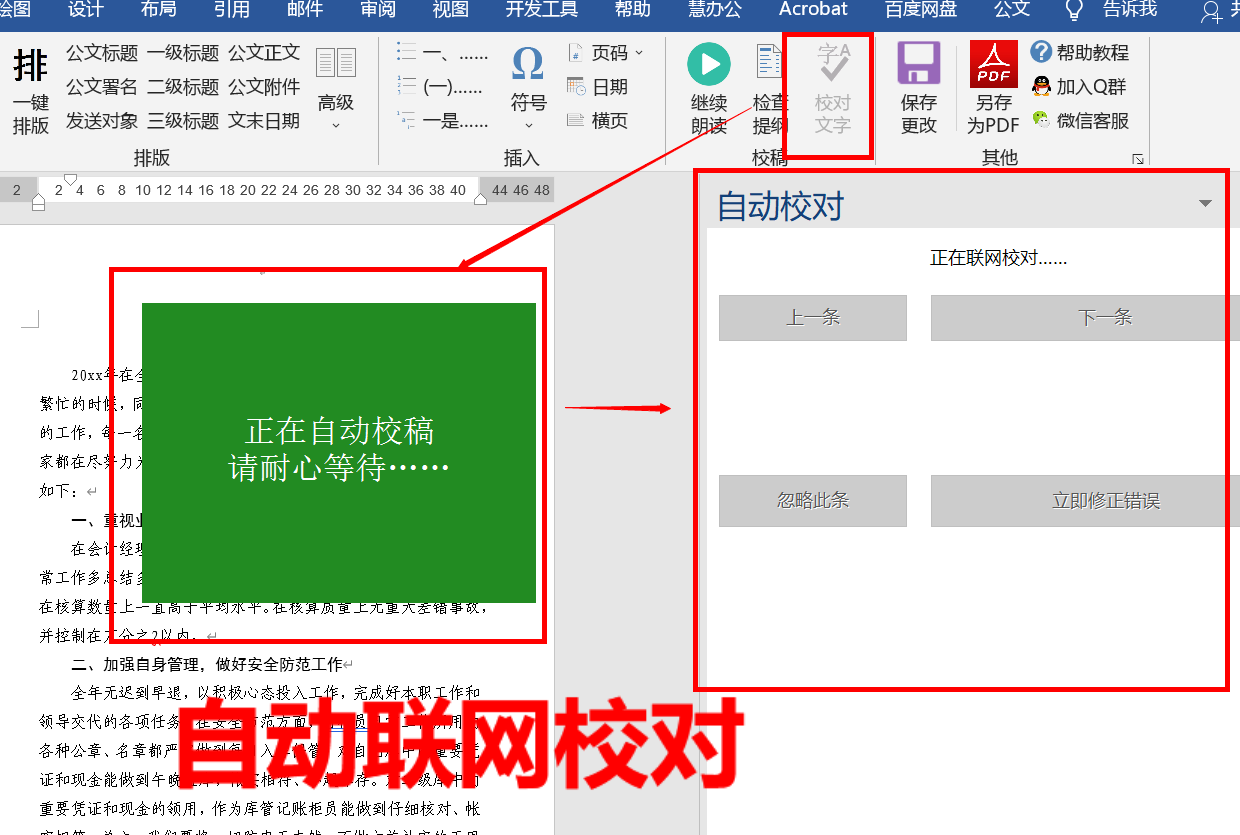Click the 自动校对 pane title

[x=780, y=207]
